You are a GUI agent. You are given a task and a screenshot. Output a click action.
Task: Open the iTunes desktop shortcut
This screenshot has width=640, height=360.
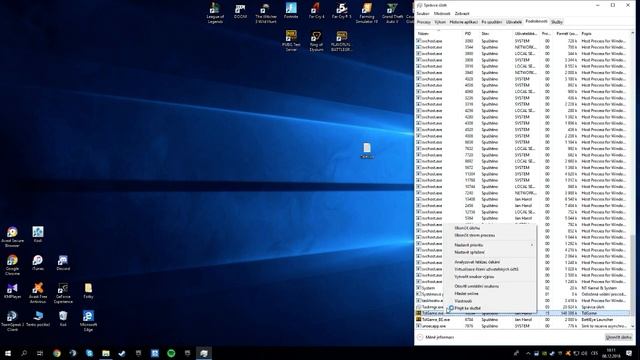(38, 262)
